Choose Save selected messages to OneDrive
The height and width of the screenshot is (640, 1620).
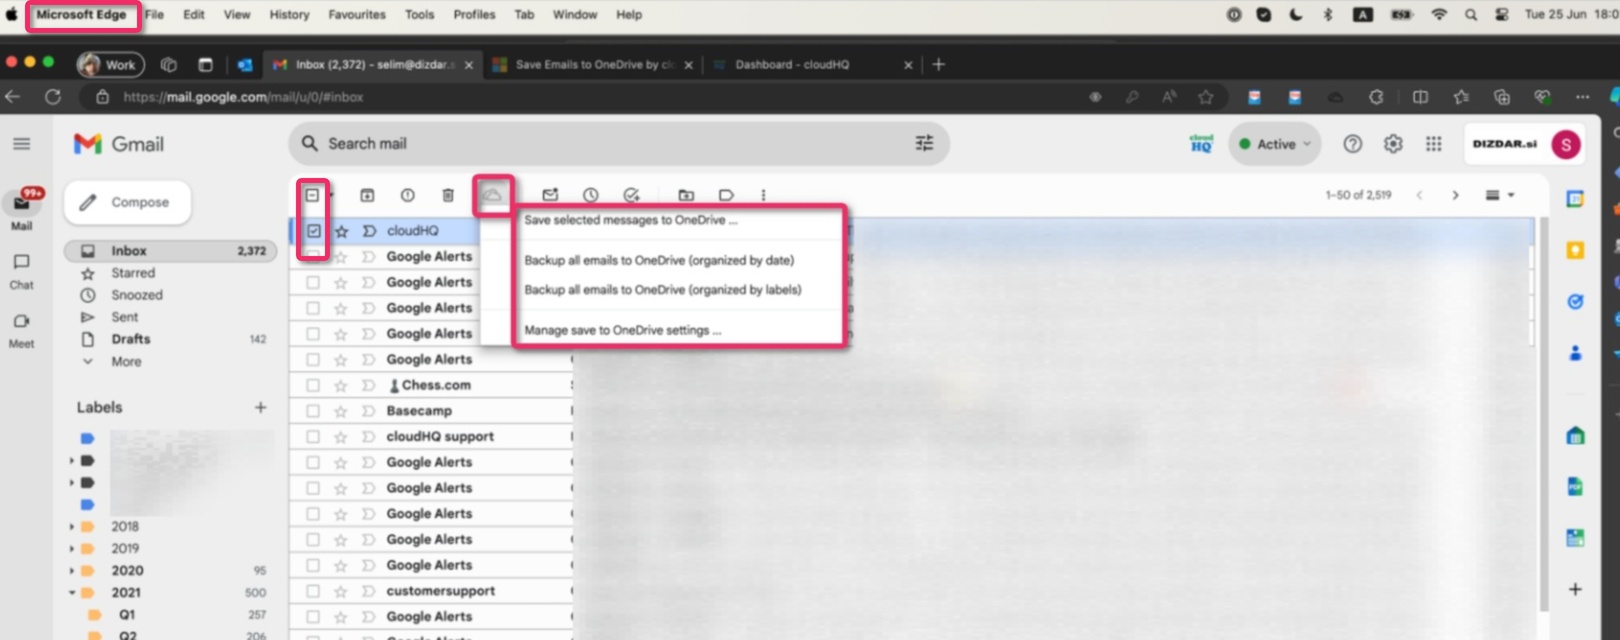pyautogui.click(x=630, y=220)
